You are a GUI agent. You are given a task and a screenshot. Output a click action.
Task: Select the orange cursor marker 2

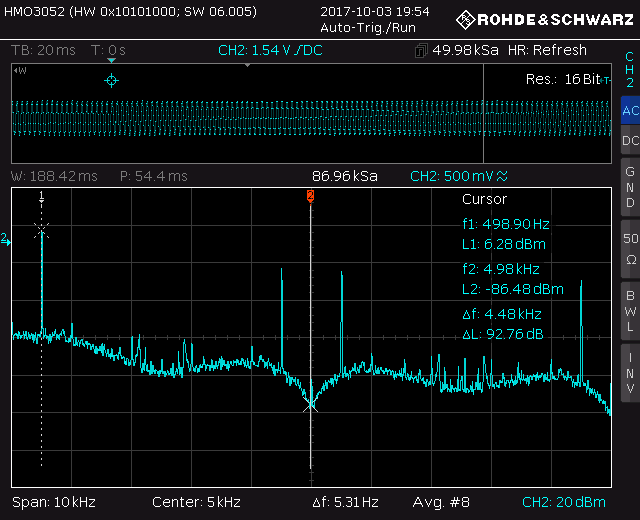311,196
